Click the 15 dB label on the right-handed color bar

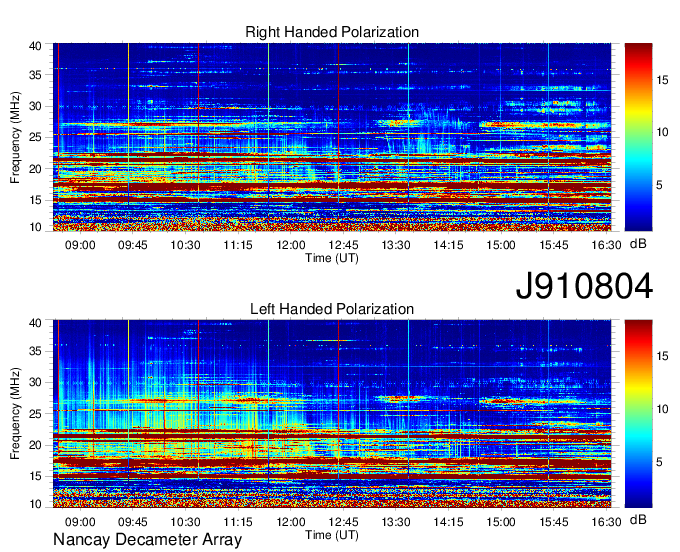click(x=662, y=80)
